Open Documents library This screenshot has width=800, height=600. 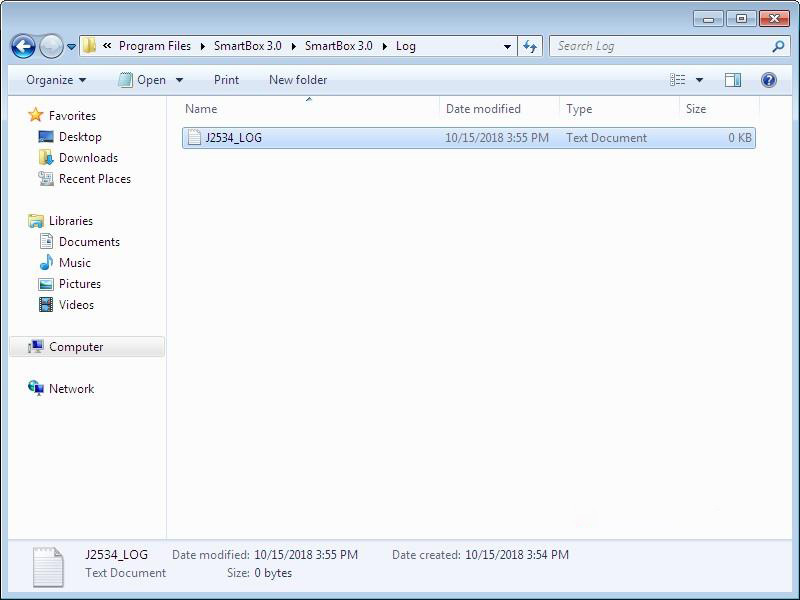[89, 242]
